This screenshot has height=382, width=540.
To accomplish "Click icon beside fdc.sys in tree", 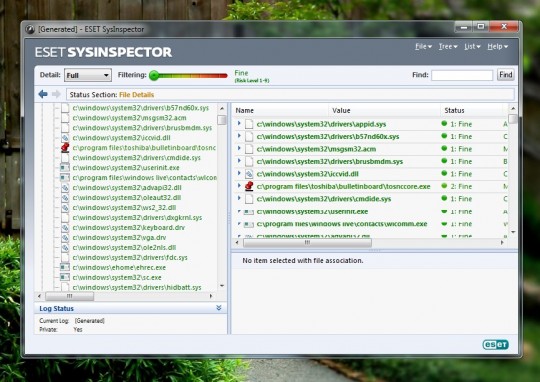I will [65, 257].
